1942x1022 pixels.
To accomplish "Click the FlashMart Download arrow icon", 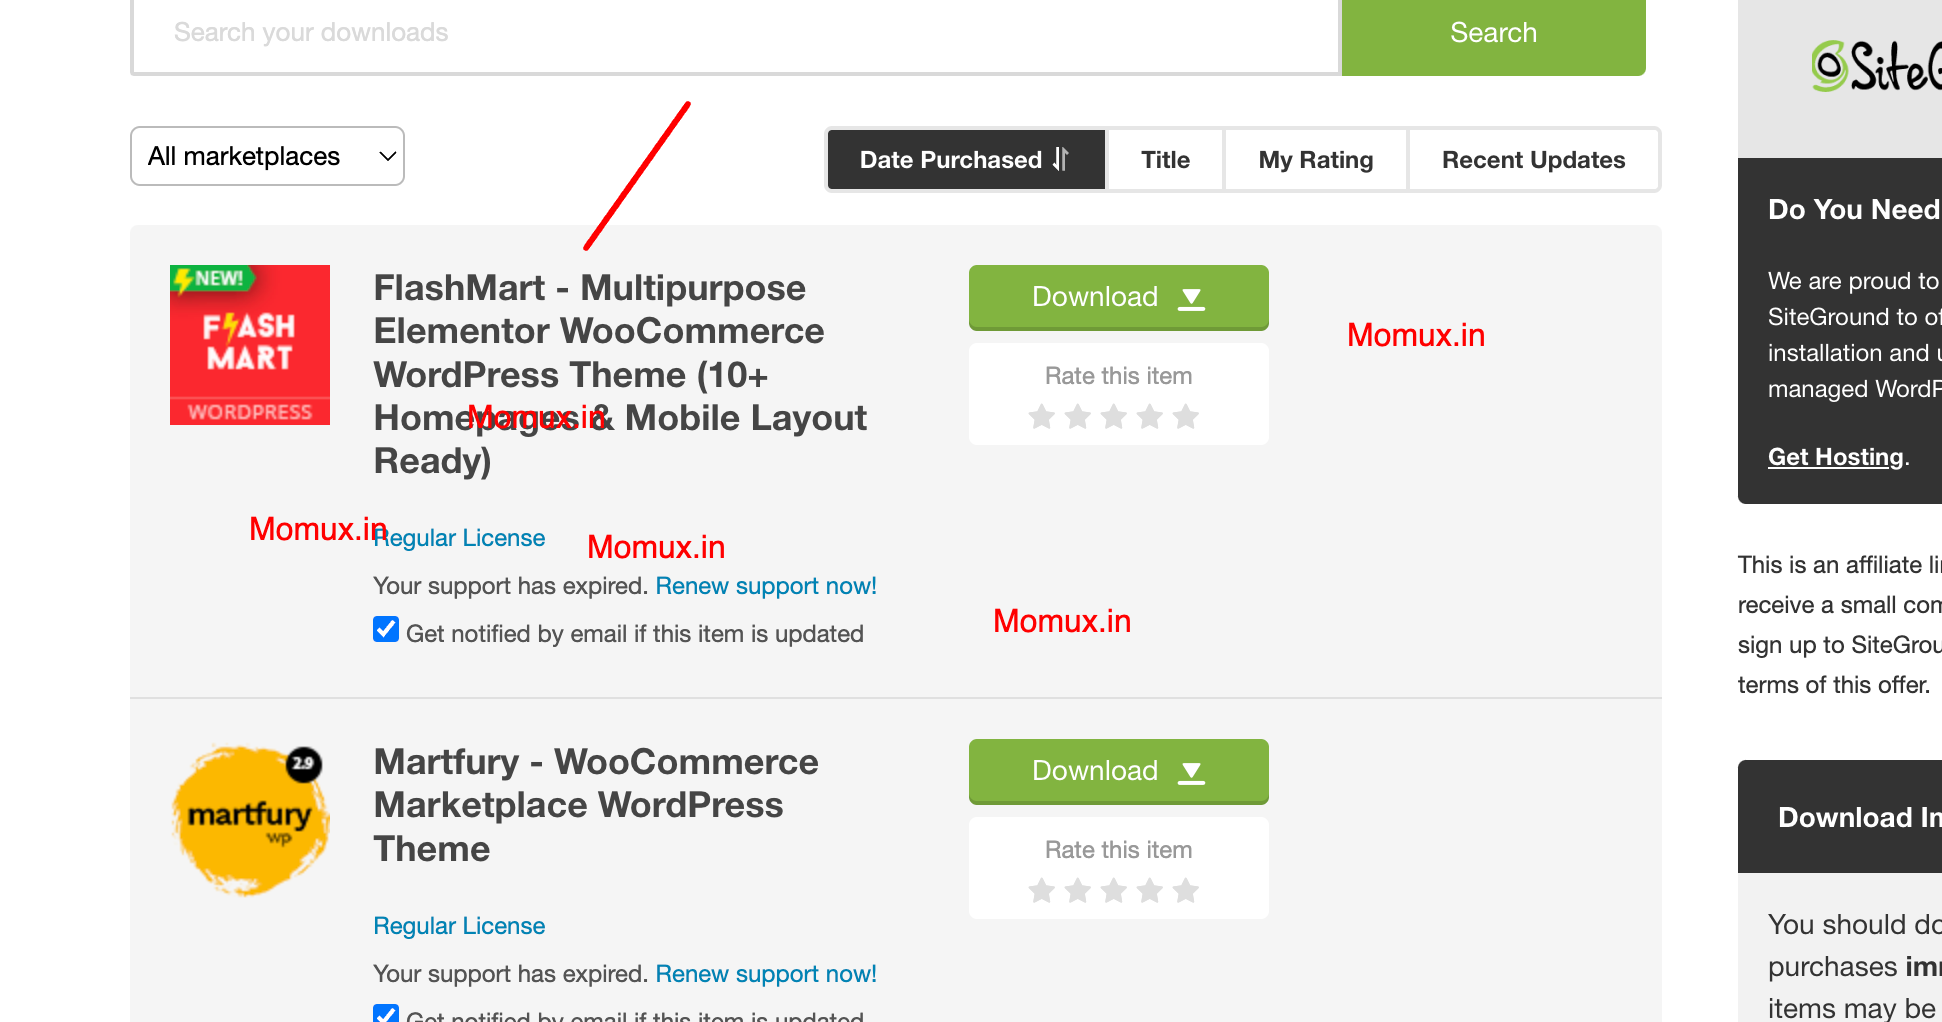I will [1191, 298].
